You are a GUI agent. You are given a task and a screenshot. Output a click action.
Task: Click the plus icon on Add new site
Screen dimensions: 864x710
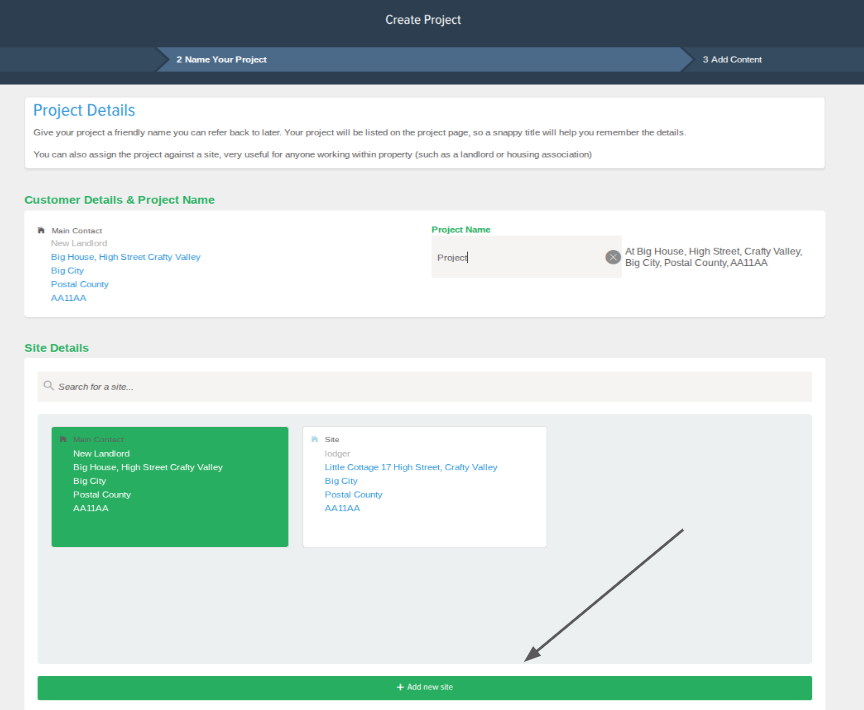pyautogui.click(x=401, y=687)
